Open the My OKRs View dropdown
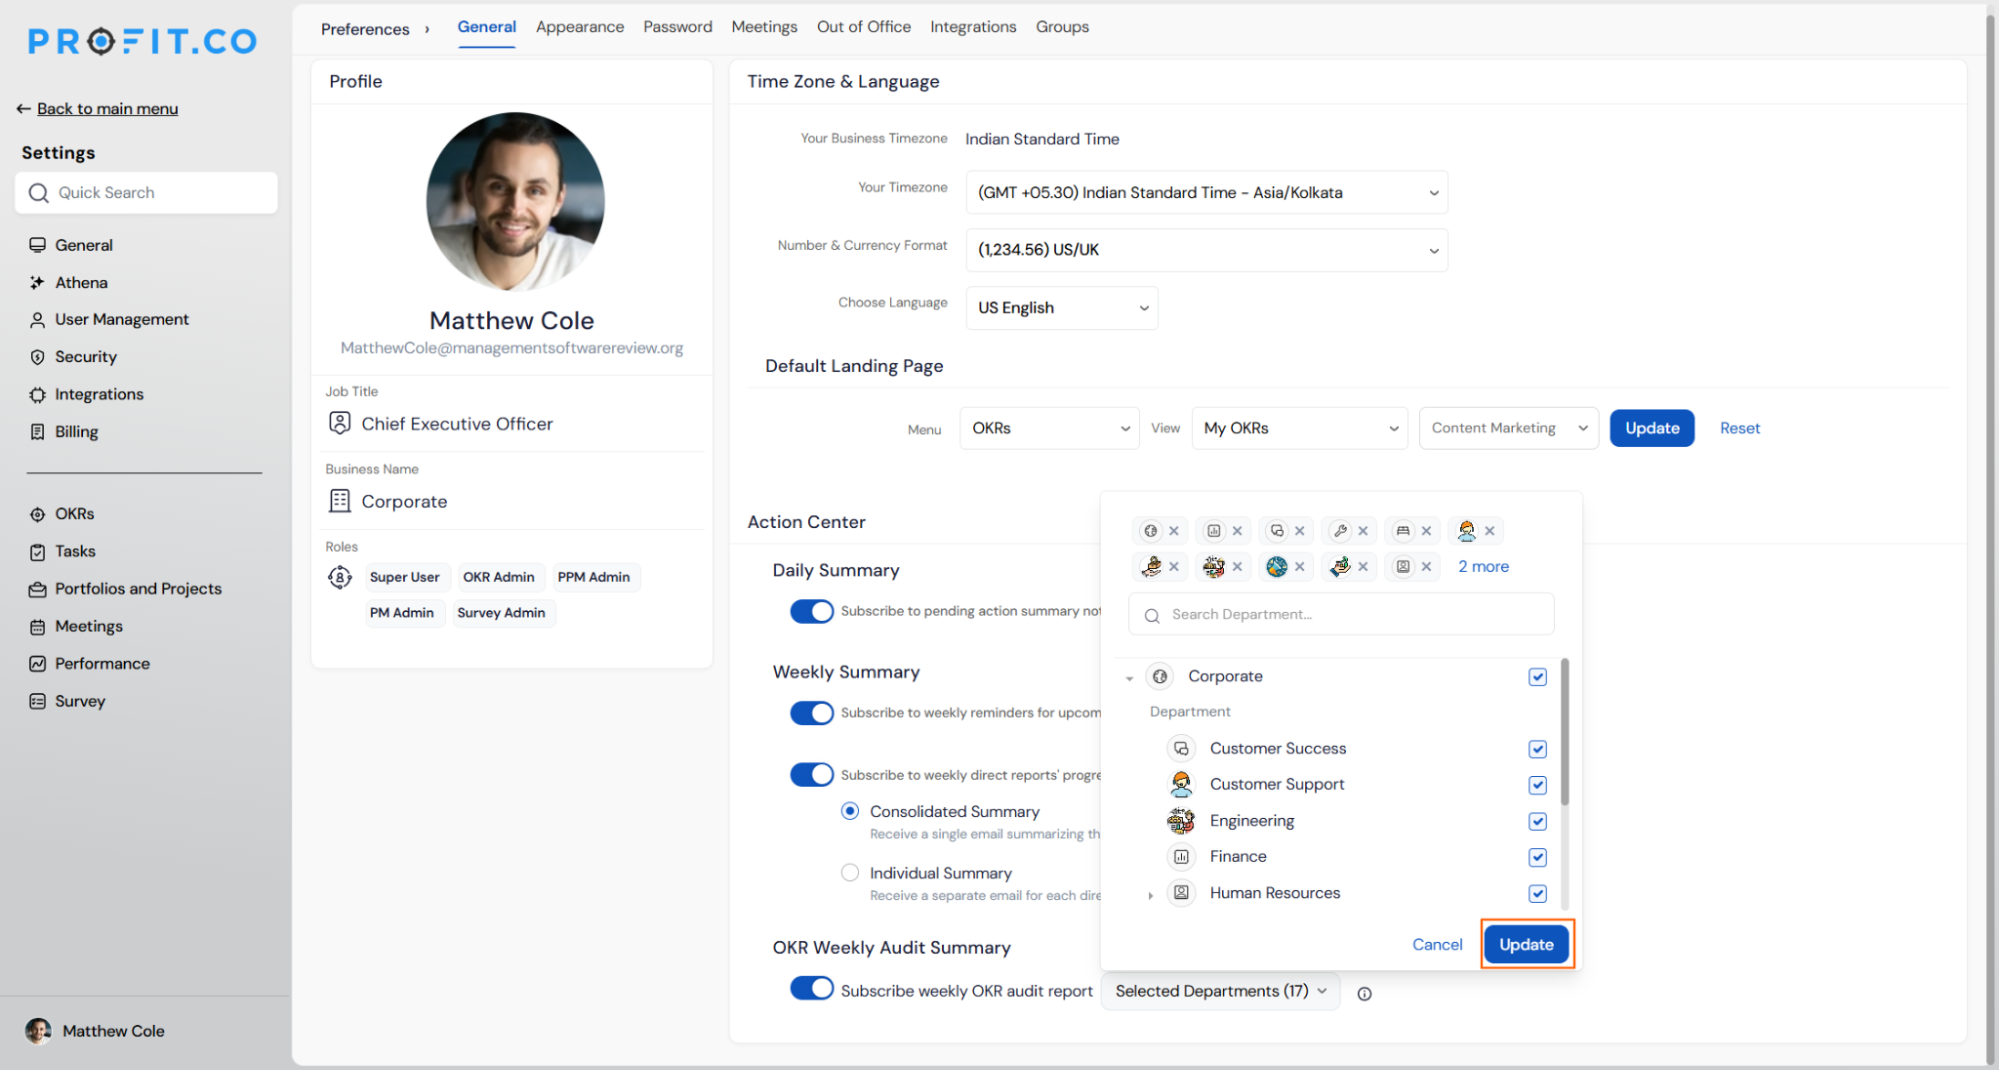Screen dimensions: 1999x1070 click(x=1299, y=428)
